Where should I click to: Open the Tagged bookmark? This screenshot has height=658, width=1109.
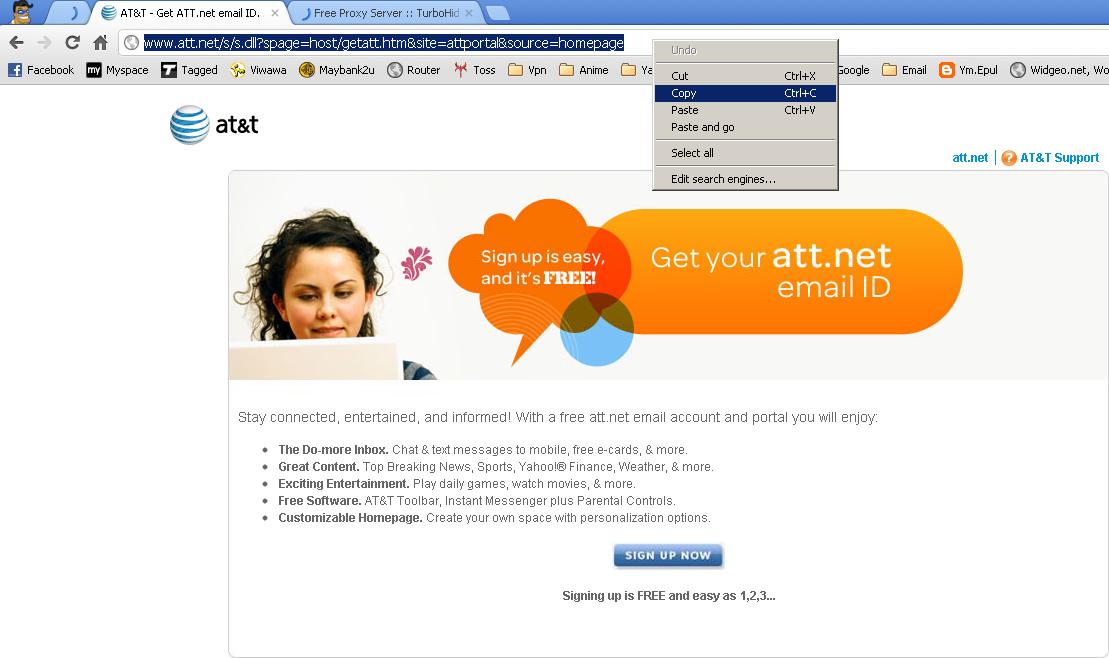coord(190,70)
